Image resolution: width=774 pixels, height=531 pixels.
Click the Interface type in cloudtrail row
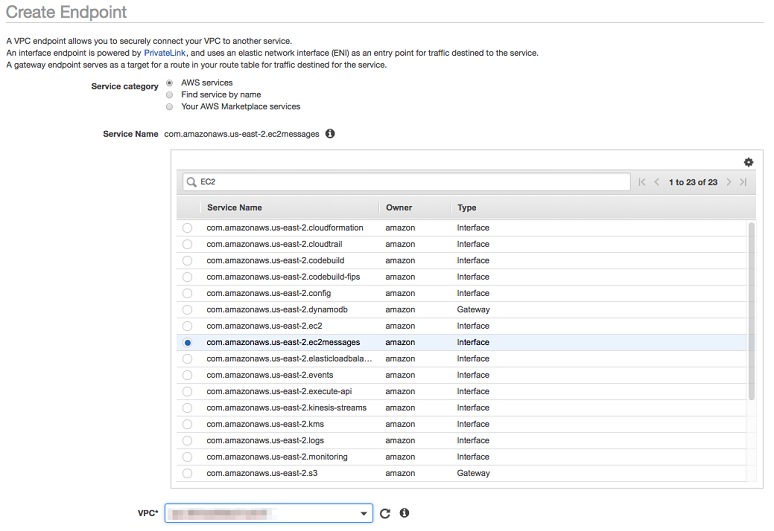click(x=473, y=244)
